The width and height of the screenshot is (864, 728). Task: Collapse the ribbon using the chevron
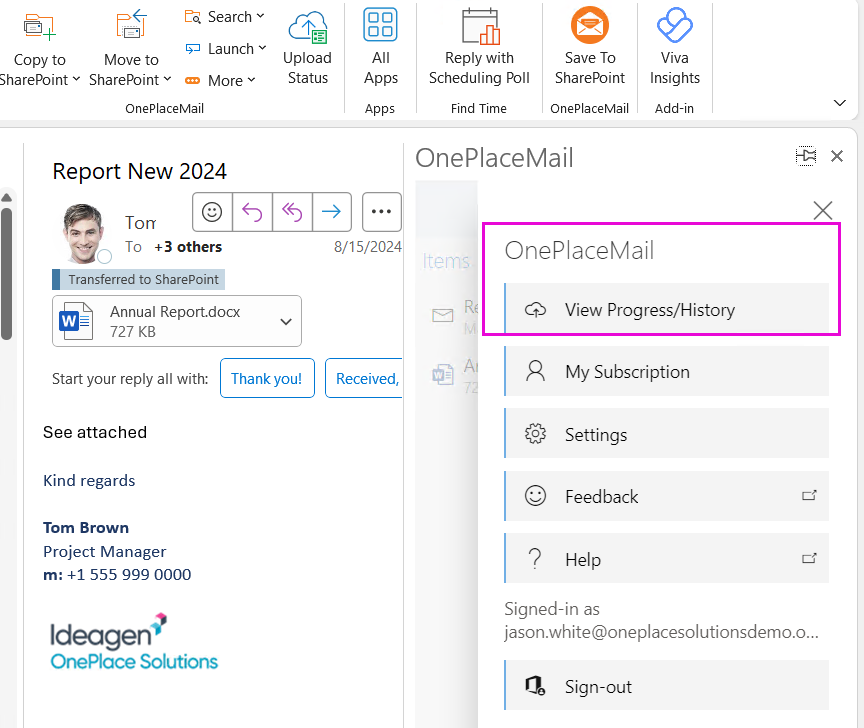pos(840,103)
